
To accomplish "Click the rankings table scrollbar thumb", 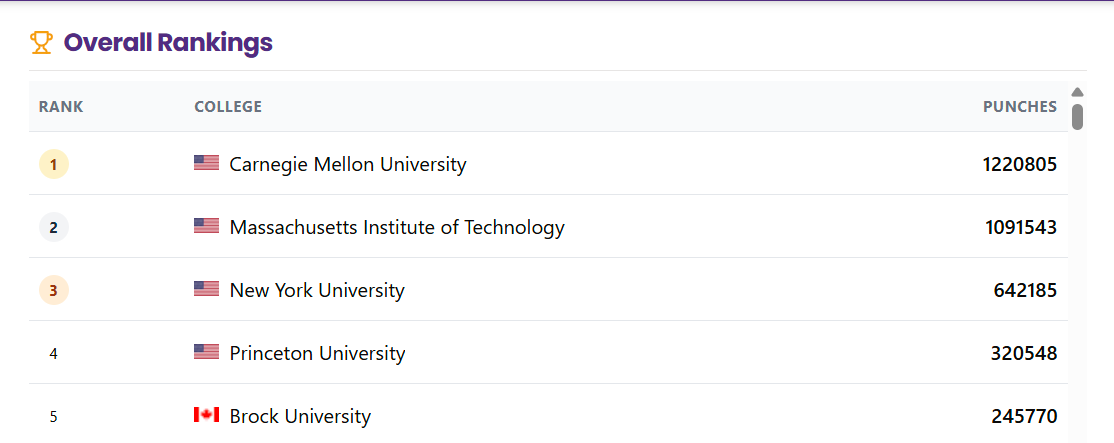I will [1078, 117].
